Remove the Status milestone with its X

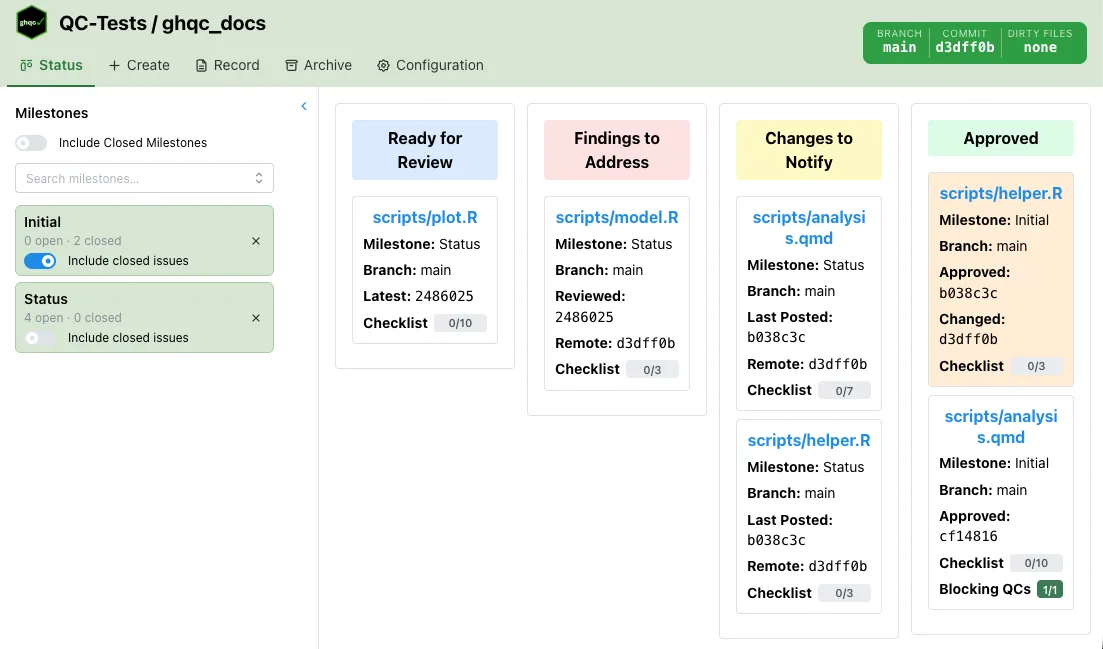[256, 318]
